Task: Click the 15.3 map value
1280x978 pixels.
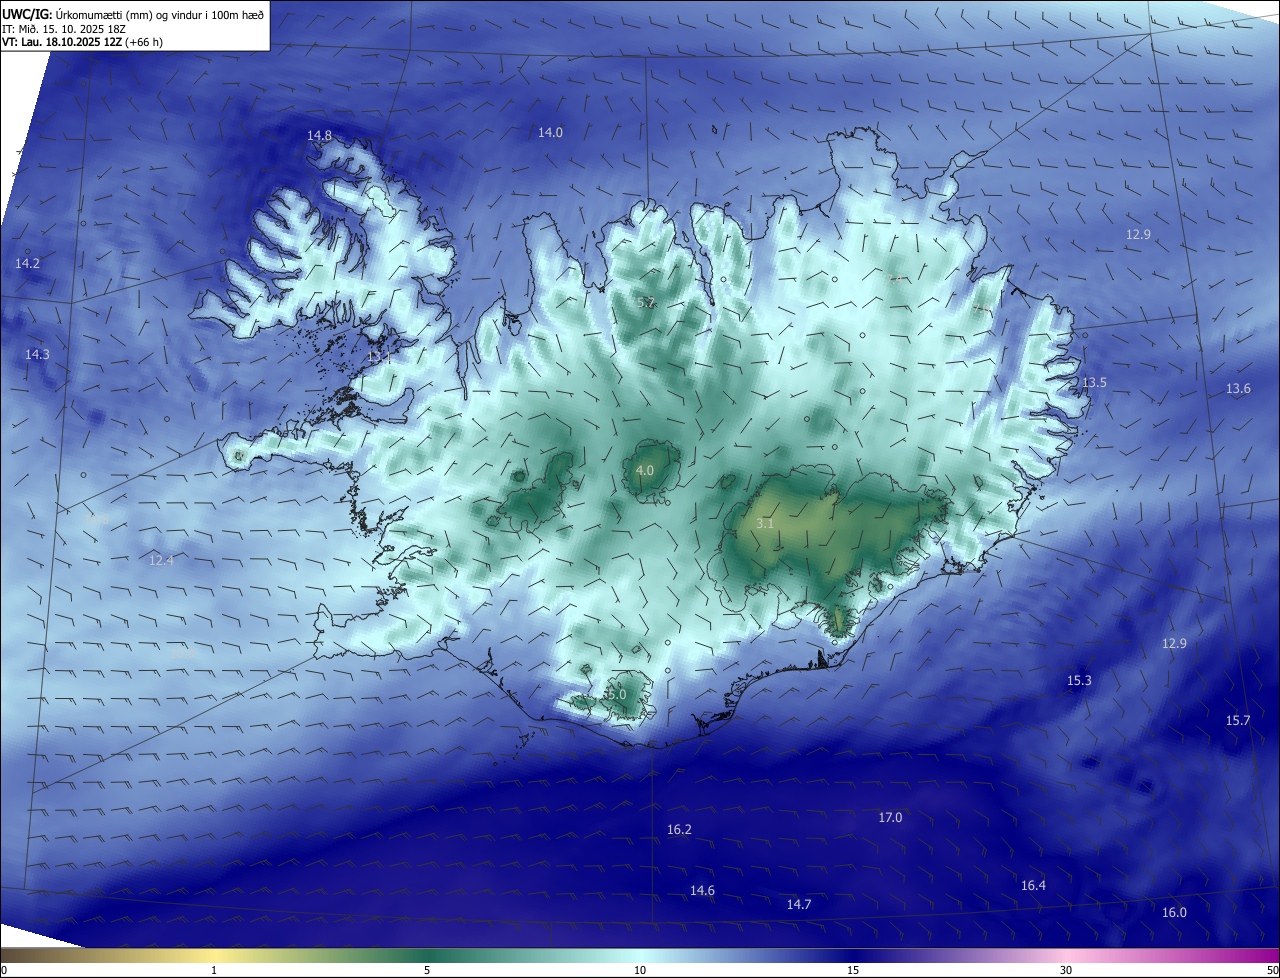Action: pos(1079,680)
